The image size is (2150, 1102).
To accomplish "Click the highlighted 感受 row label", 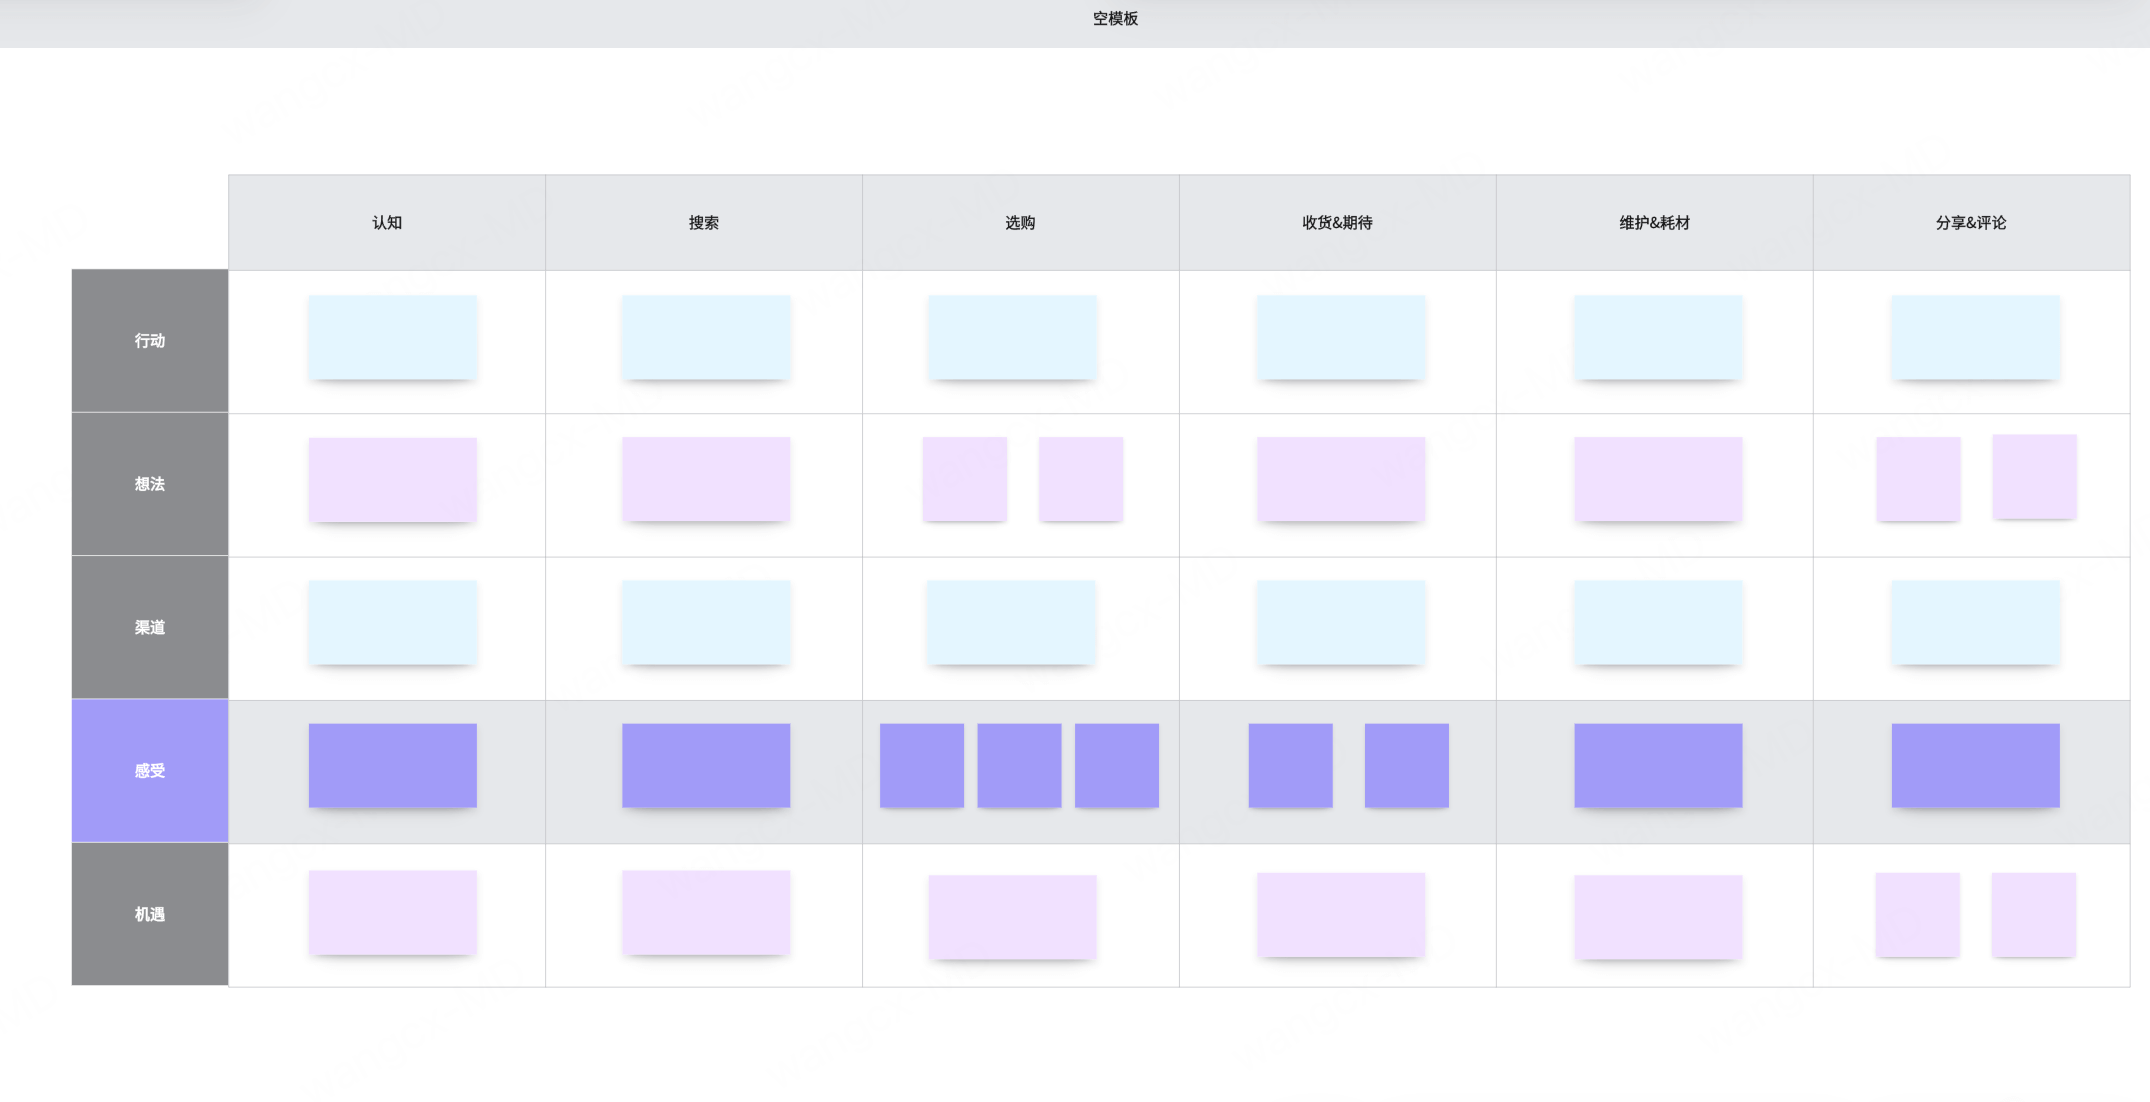I will coord(150,770).
